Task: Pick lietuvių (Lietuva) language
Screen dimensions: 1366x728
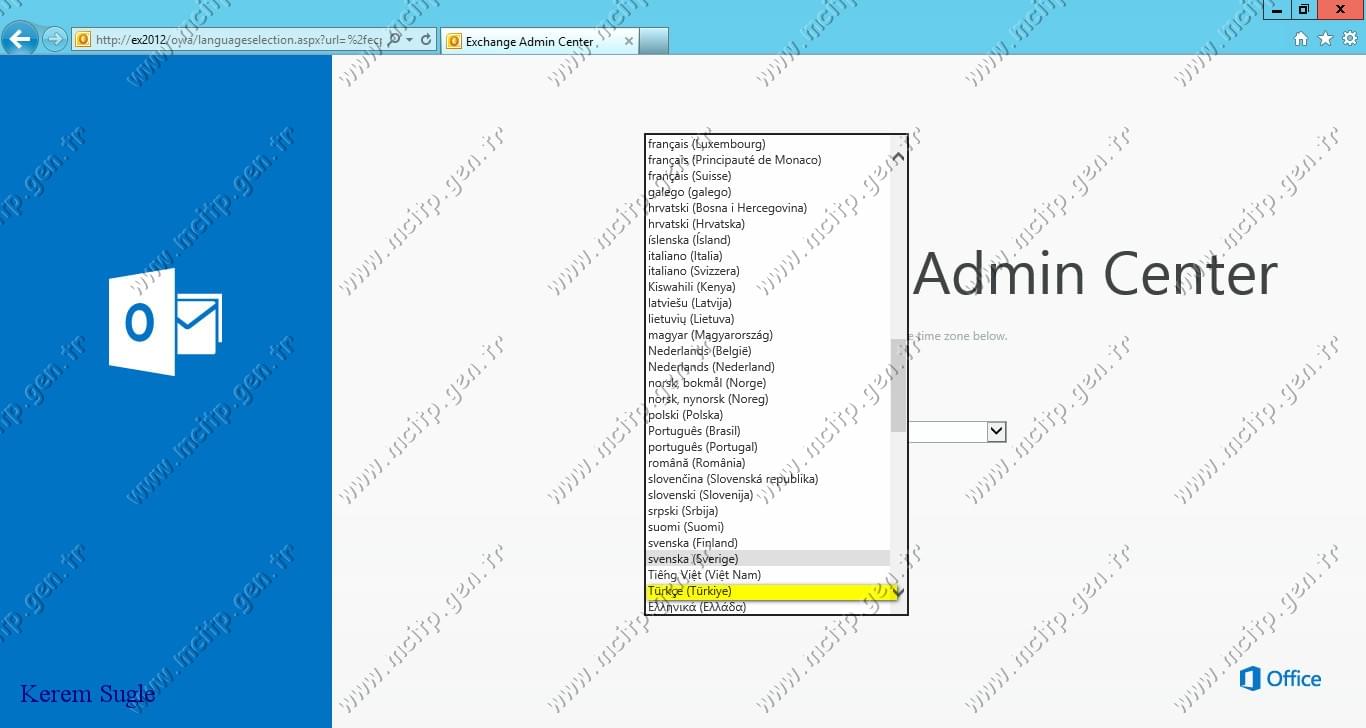Action: 768,319
